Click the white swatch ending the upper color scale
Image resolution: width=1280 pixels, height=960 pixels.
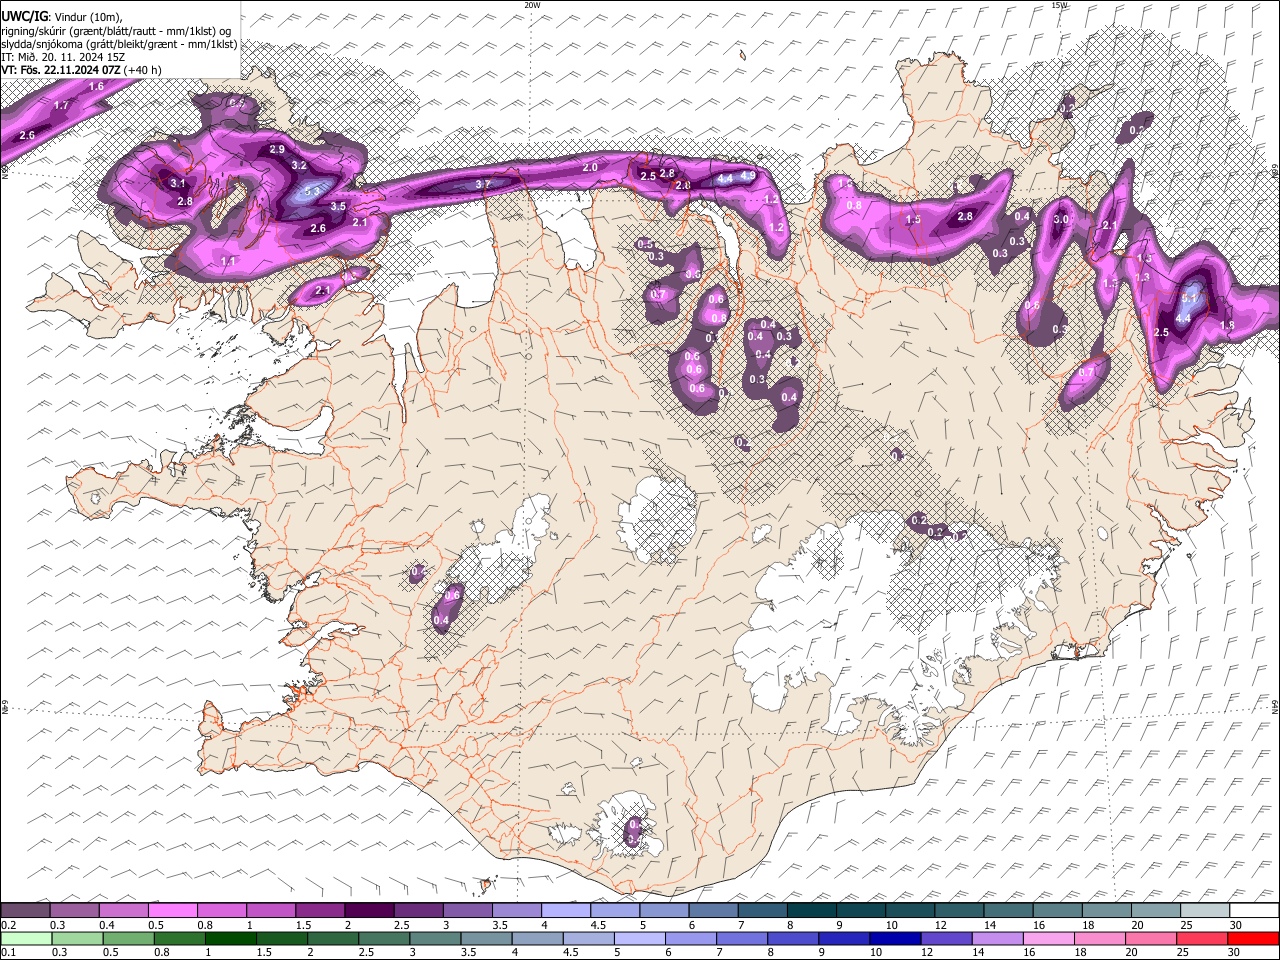click(x=1254, y=910)
